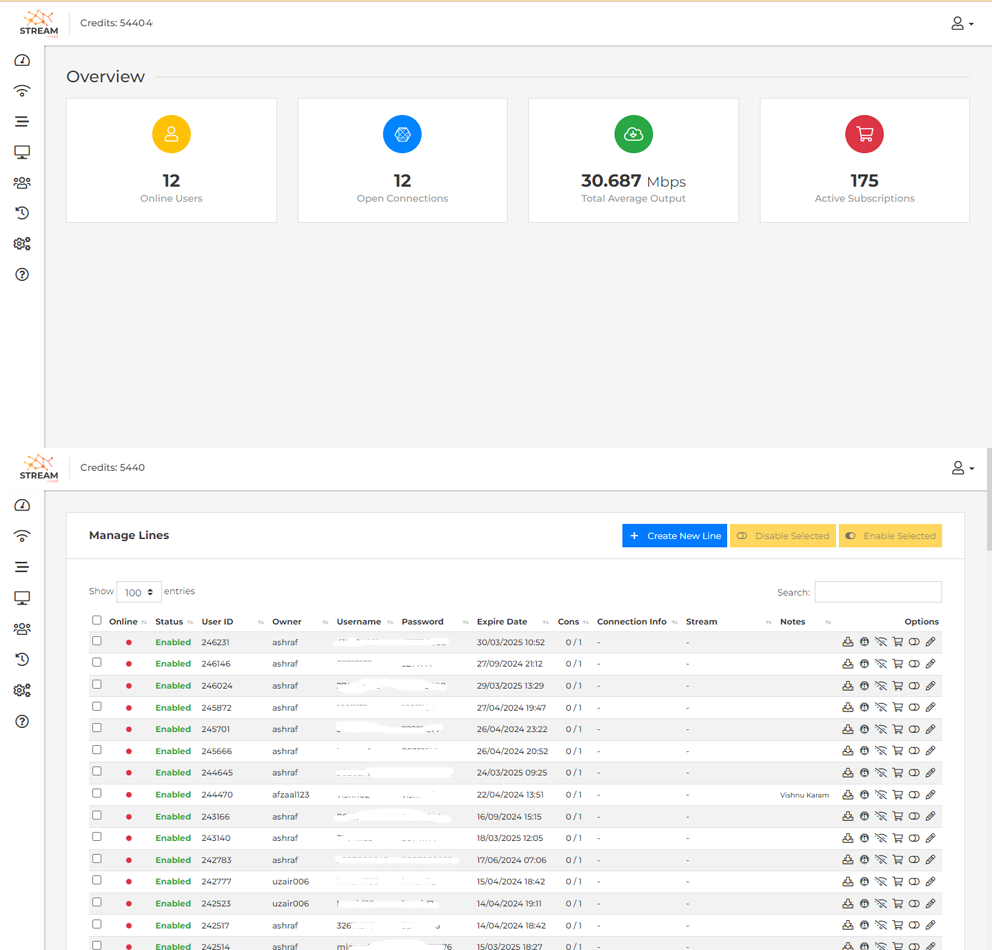Click the Enable Selected button

point(890,536)
